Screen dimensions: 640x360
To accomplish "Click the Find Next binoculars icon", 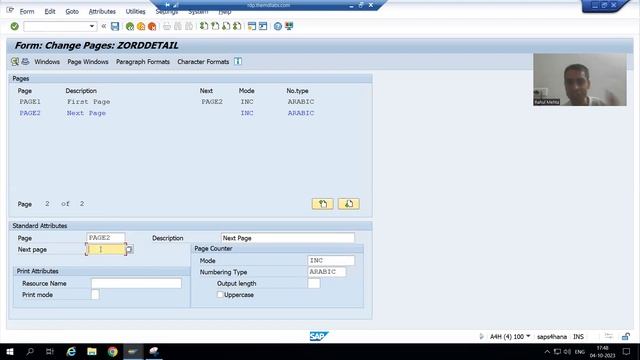I will pyautogui.click(x=189, y=27).
